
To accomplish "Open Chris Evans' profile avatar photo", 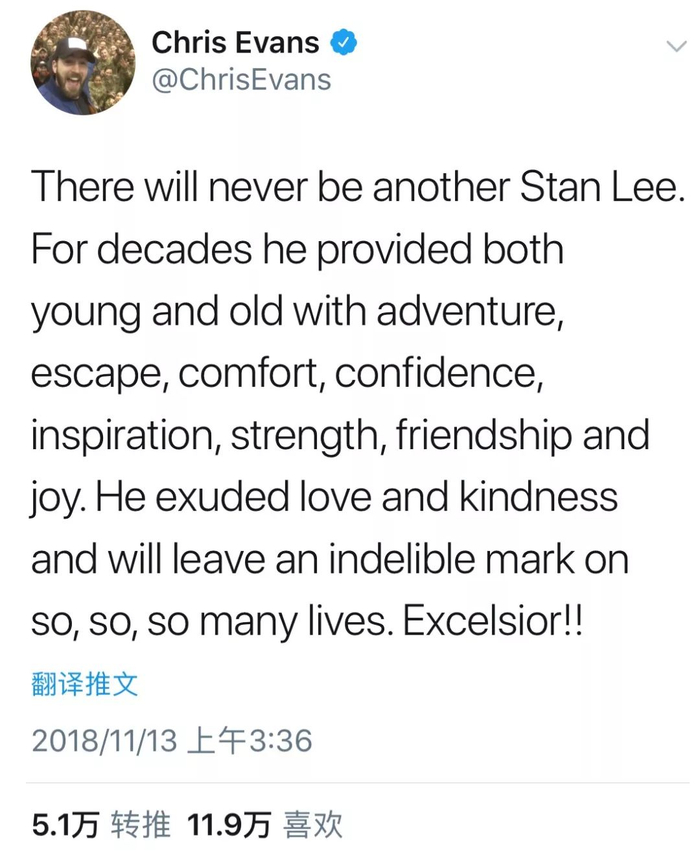I will coord(83,64).
